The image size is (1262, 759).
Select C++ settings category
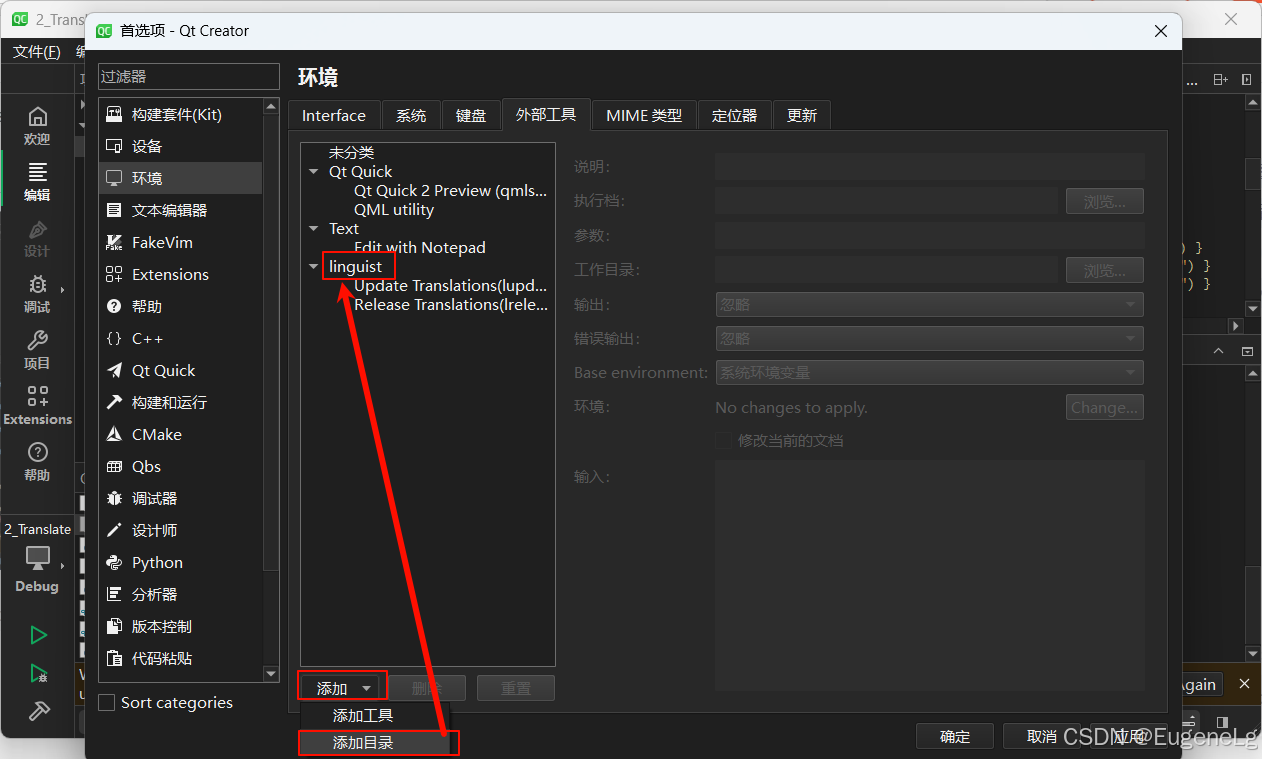tap(181, 338)
